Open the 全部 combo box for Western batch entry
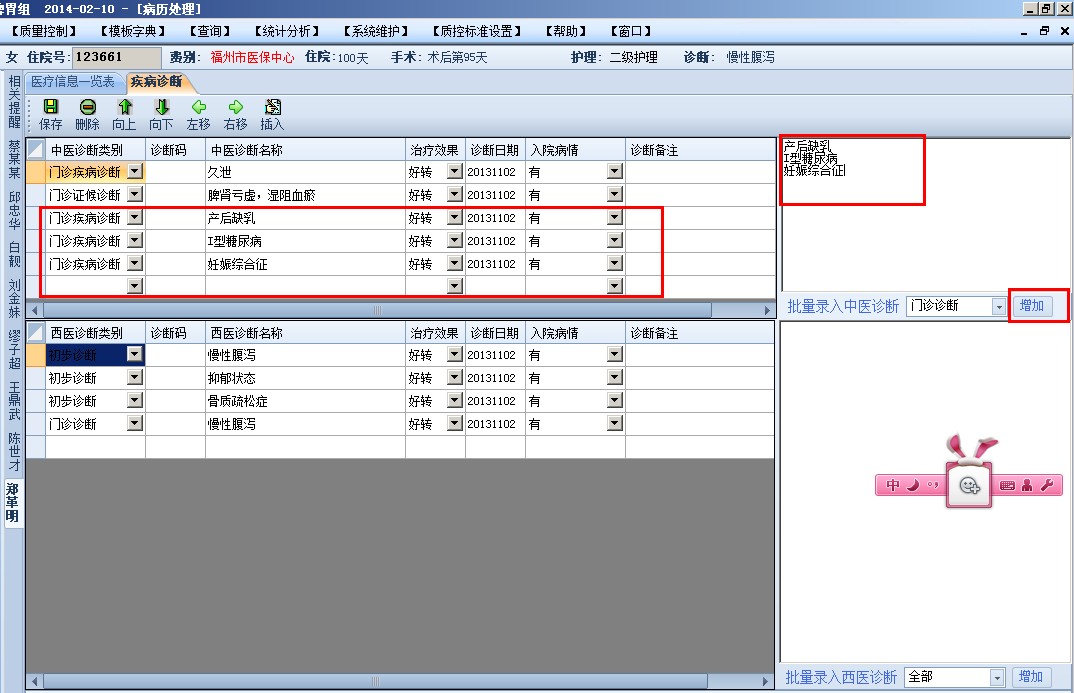 [x=955, y=677]
